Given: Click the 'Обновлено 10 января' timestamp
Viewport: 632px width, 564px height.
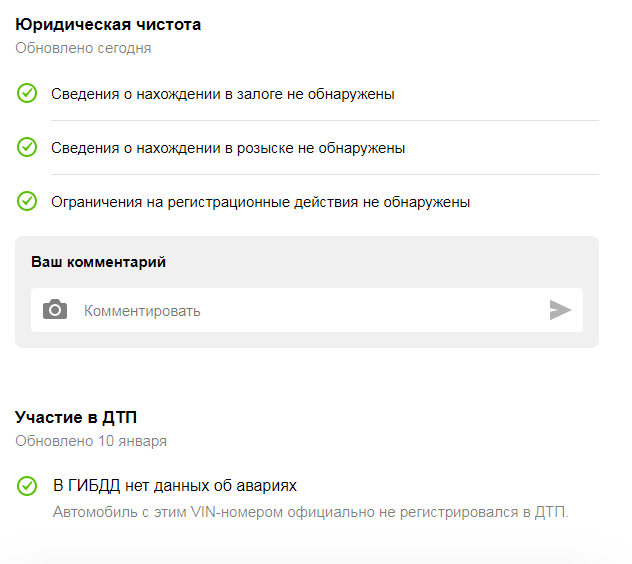Looking at the screenshot, I should pyautogui.click(x=91, y=440).
